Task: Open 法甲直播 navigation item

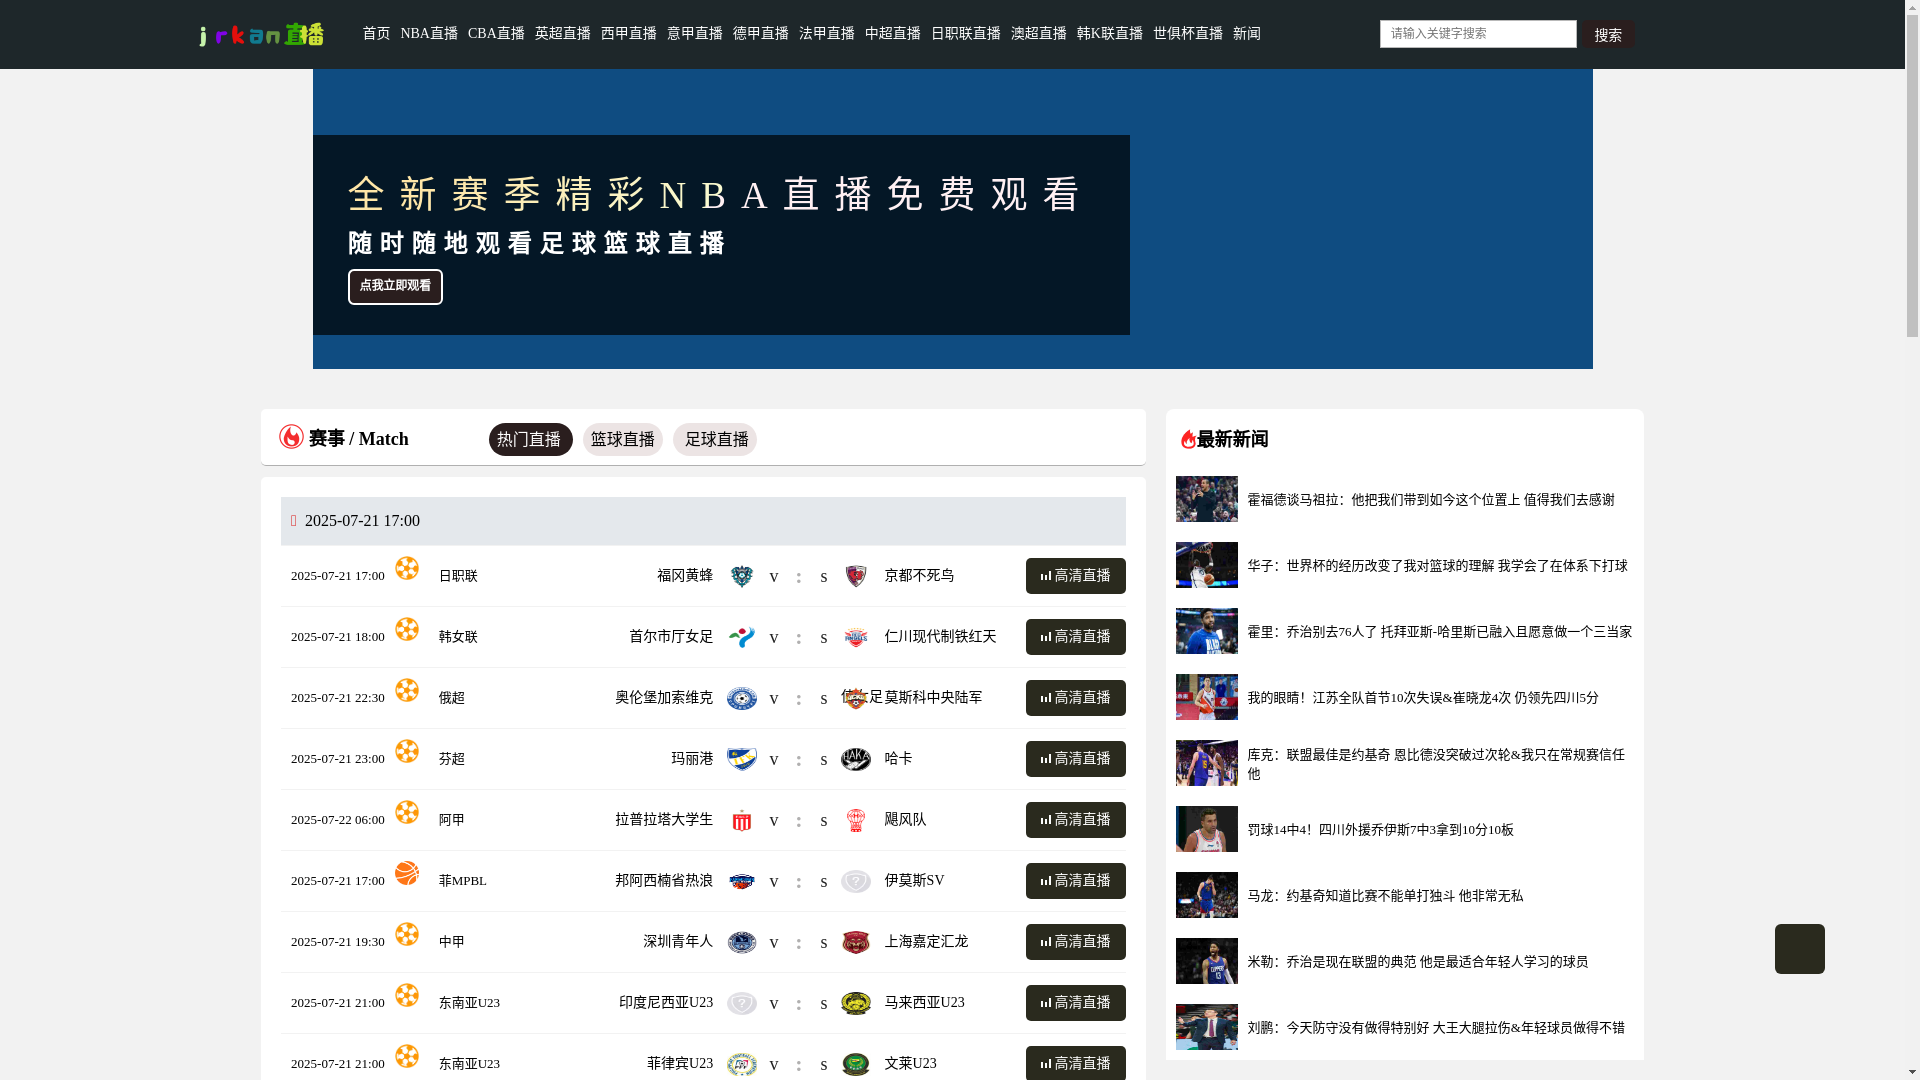Action: click(827, 34)
